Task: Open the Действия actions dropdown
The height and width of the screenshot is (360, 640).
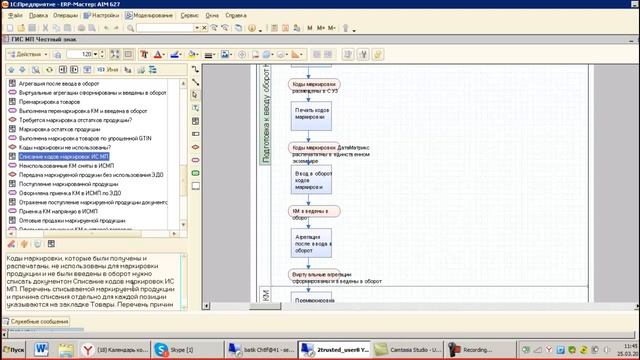Action: pos(28,54)
